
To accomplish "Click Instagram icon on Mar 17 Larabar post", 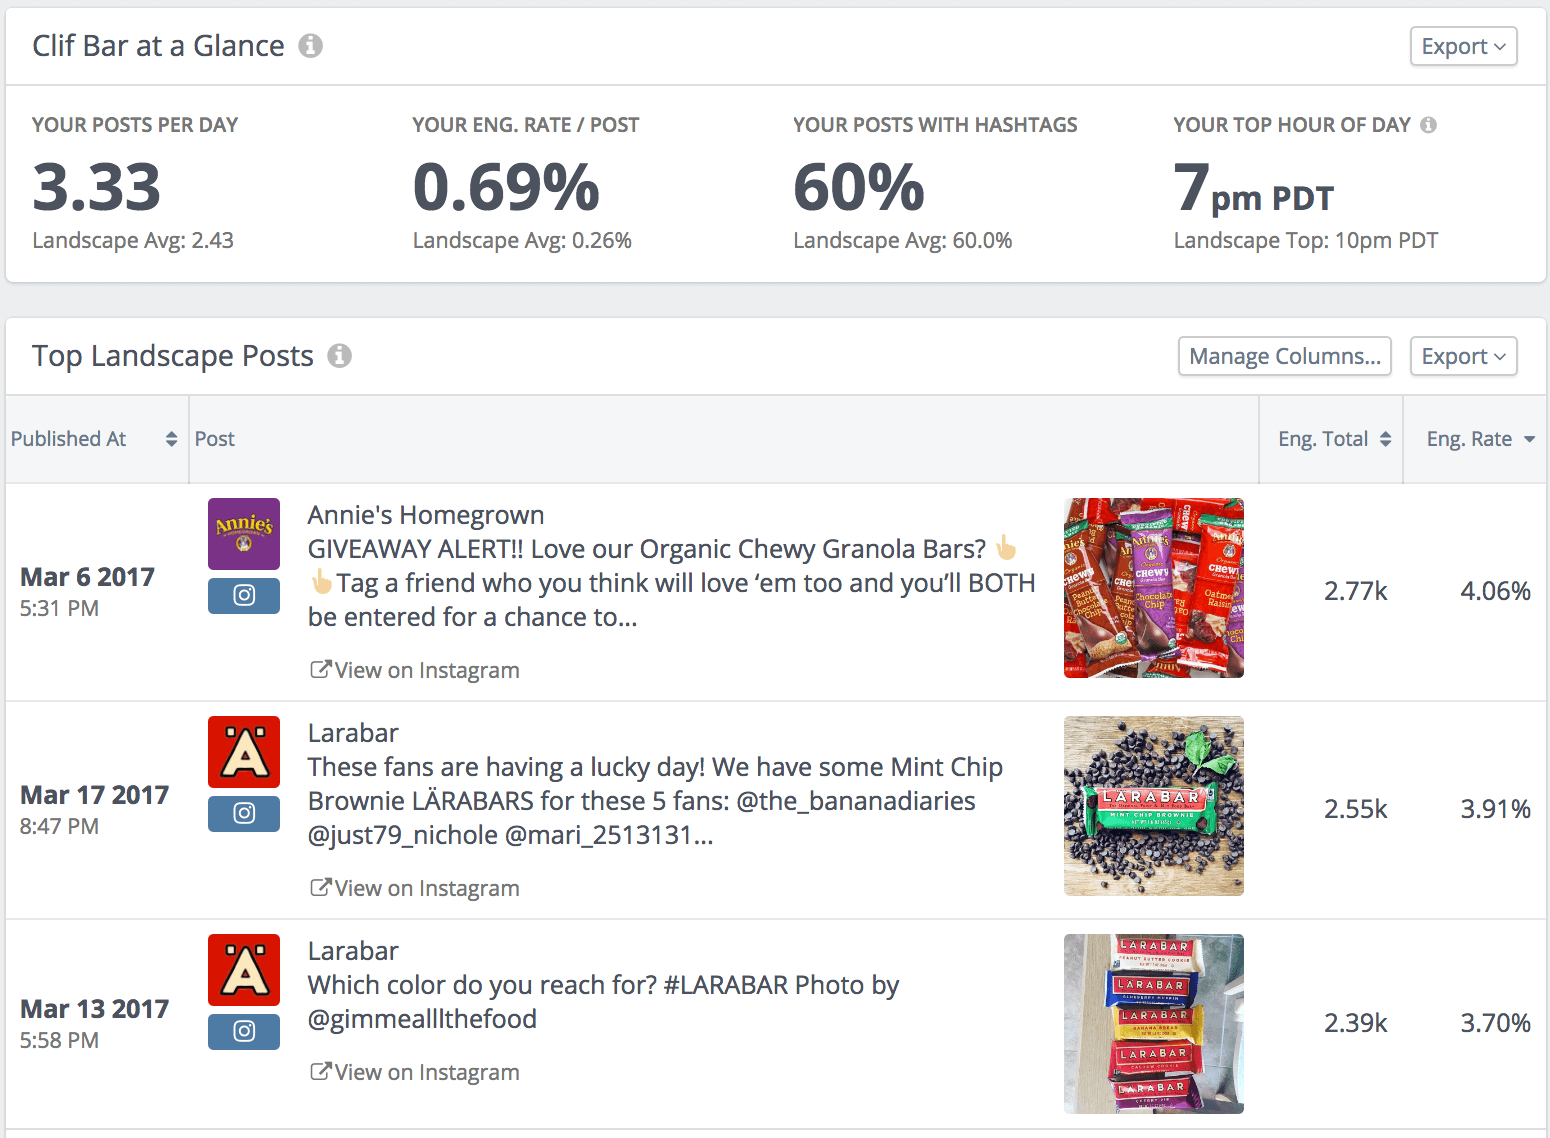I will point(244,814).
